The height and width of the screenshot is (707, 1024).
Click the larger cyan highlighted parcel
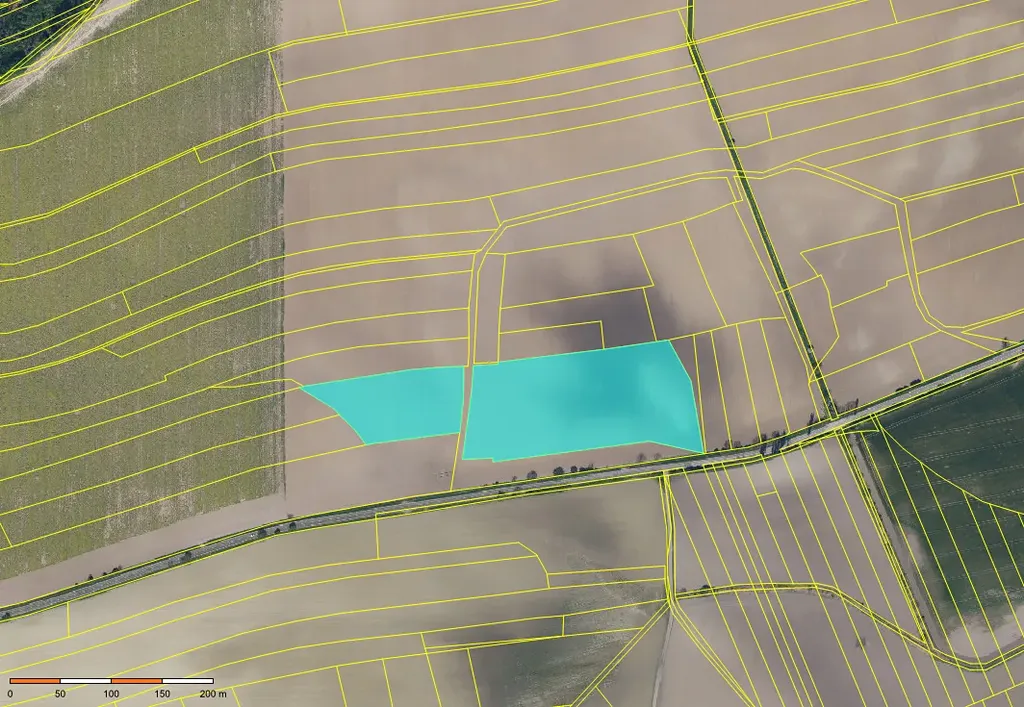coord(580,402)
